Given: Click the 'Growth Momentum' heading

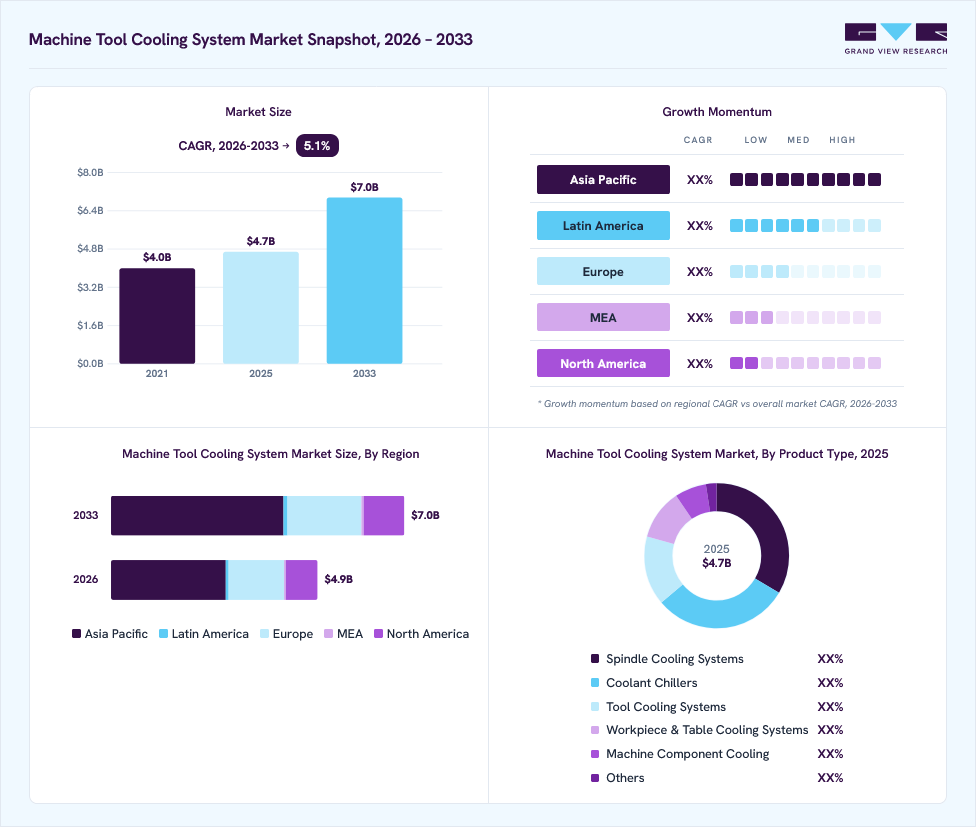Looking at the screenshot, I should (x=717, y=112).
